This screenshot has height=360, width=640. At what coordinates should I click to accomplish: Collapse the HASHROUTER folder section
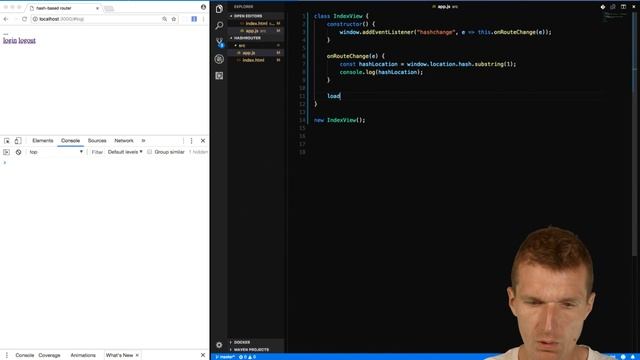(256, 38)
